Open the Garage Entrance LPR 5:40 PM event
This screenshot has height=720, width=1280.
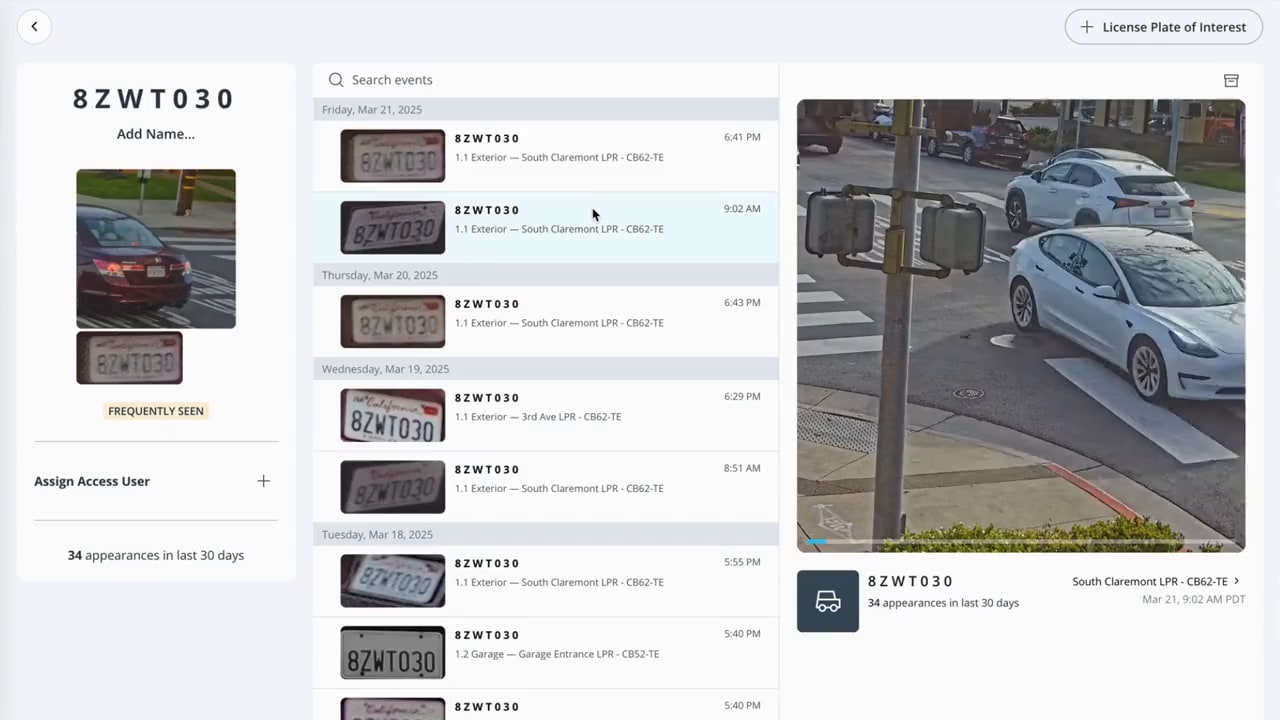[x=546, y=653]
